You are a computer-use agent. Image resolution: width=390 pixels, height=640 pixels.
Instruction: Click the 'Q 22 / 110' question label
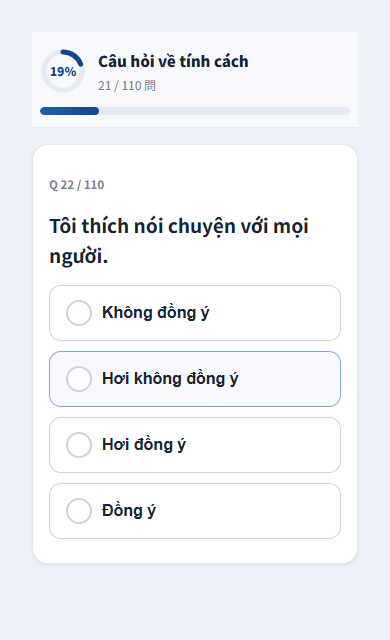[x=77, y=185]
